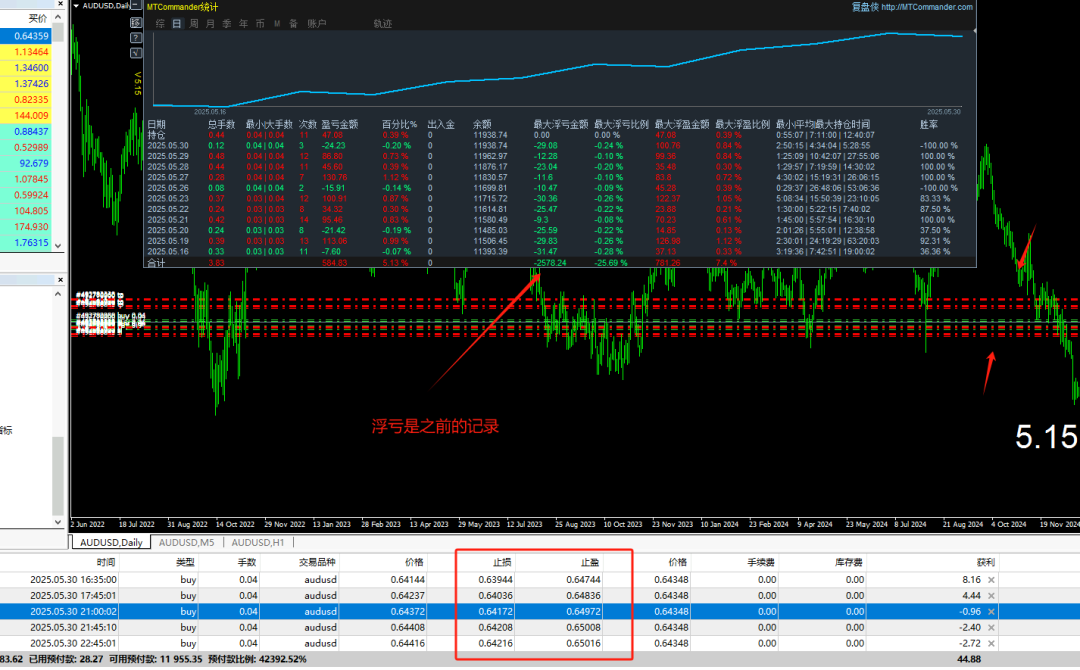Open the MTCommander.com website link

927,7
